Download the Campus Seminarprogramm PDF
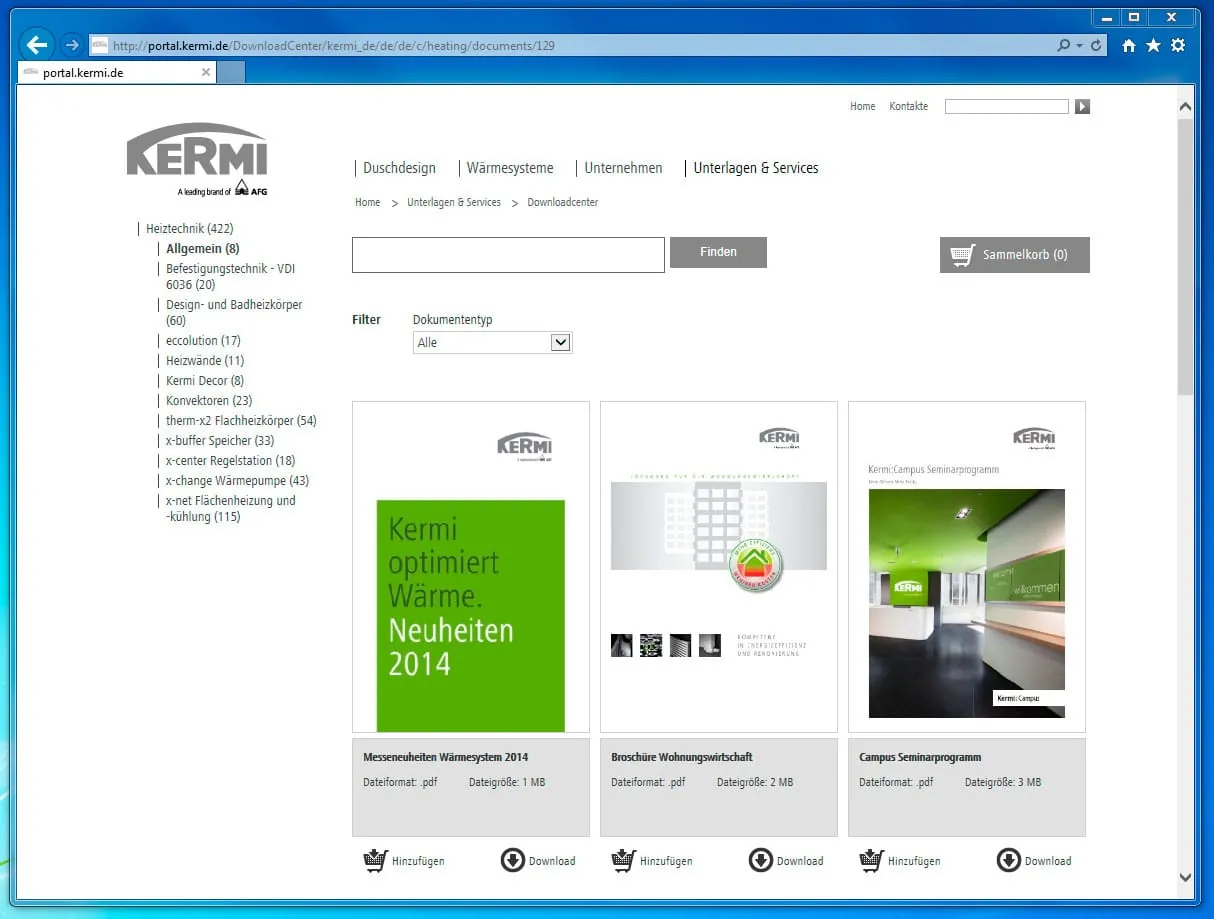This screenshot has width=1214, height=919. coord(1034,860)
